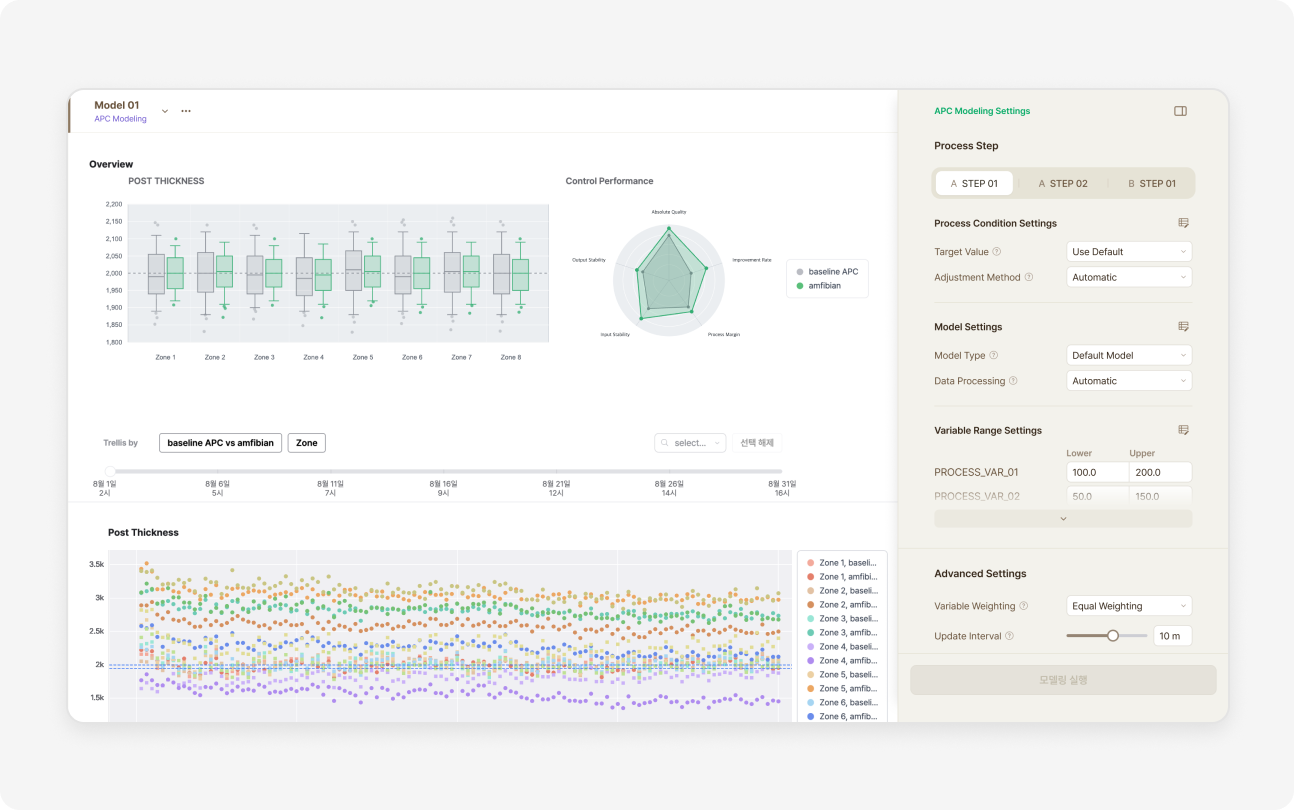This screenshot has height=810, width=1294.
Task: Open the Model Settings edit icon
Action: [1183, 327]
